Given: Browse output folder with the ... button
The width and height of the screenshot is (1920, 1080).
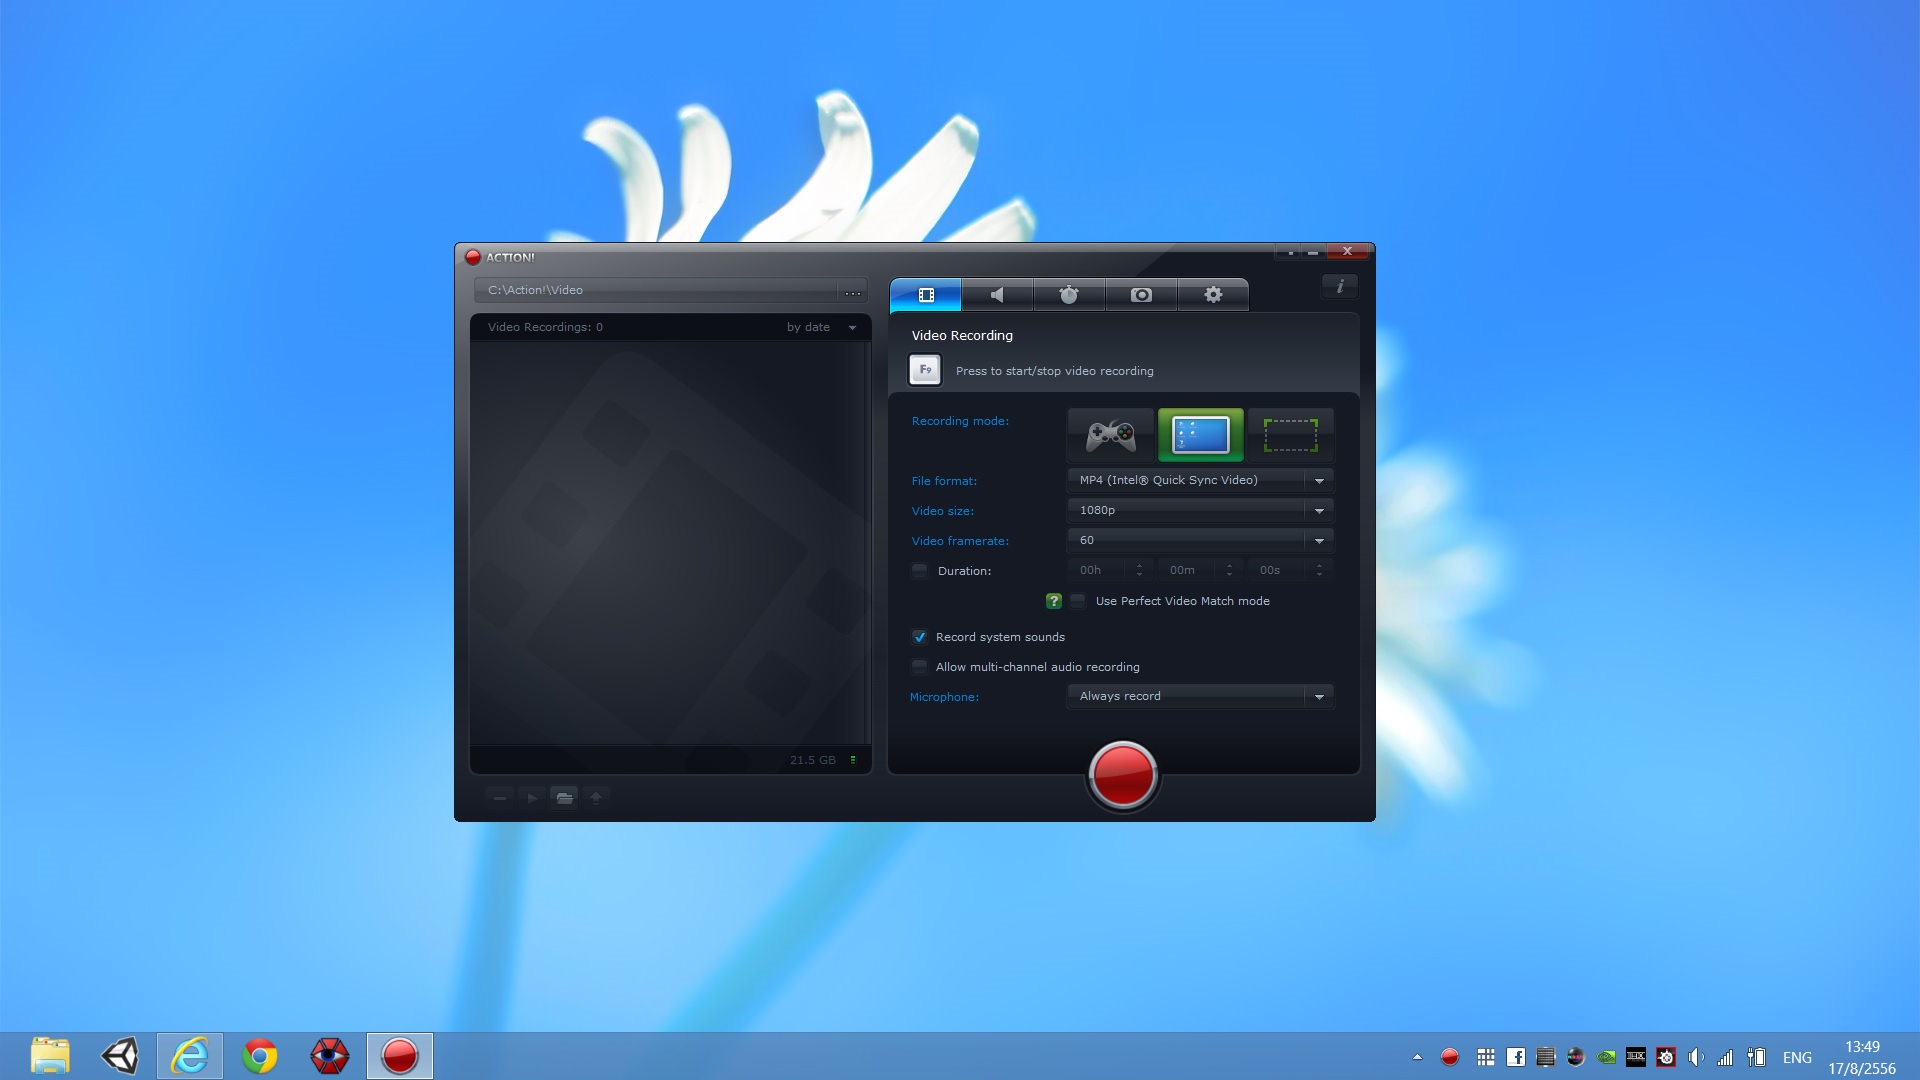Looking at the screenshot, I should [x=852, y=291].
